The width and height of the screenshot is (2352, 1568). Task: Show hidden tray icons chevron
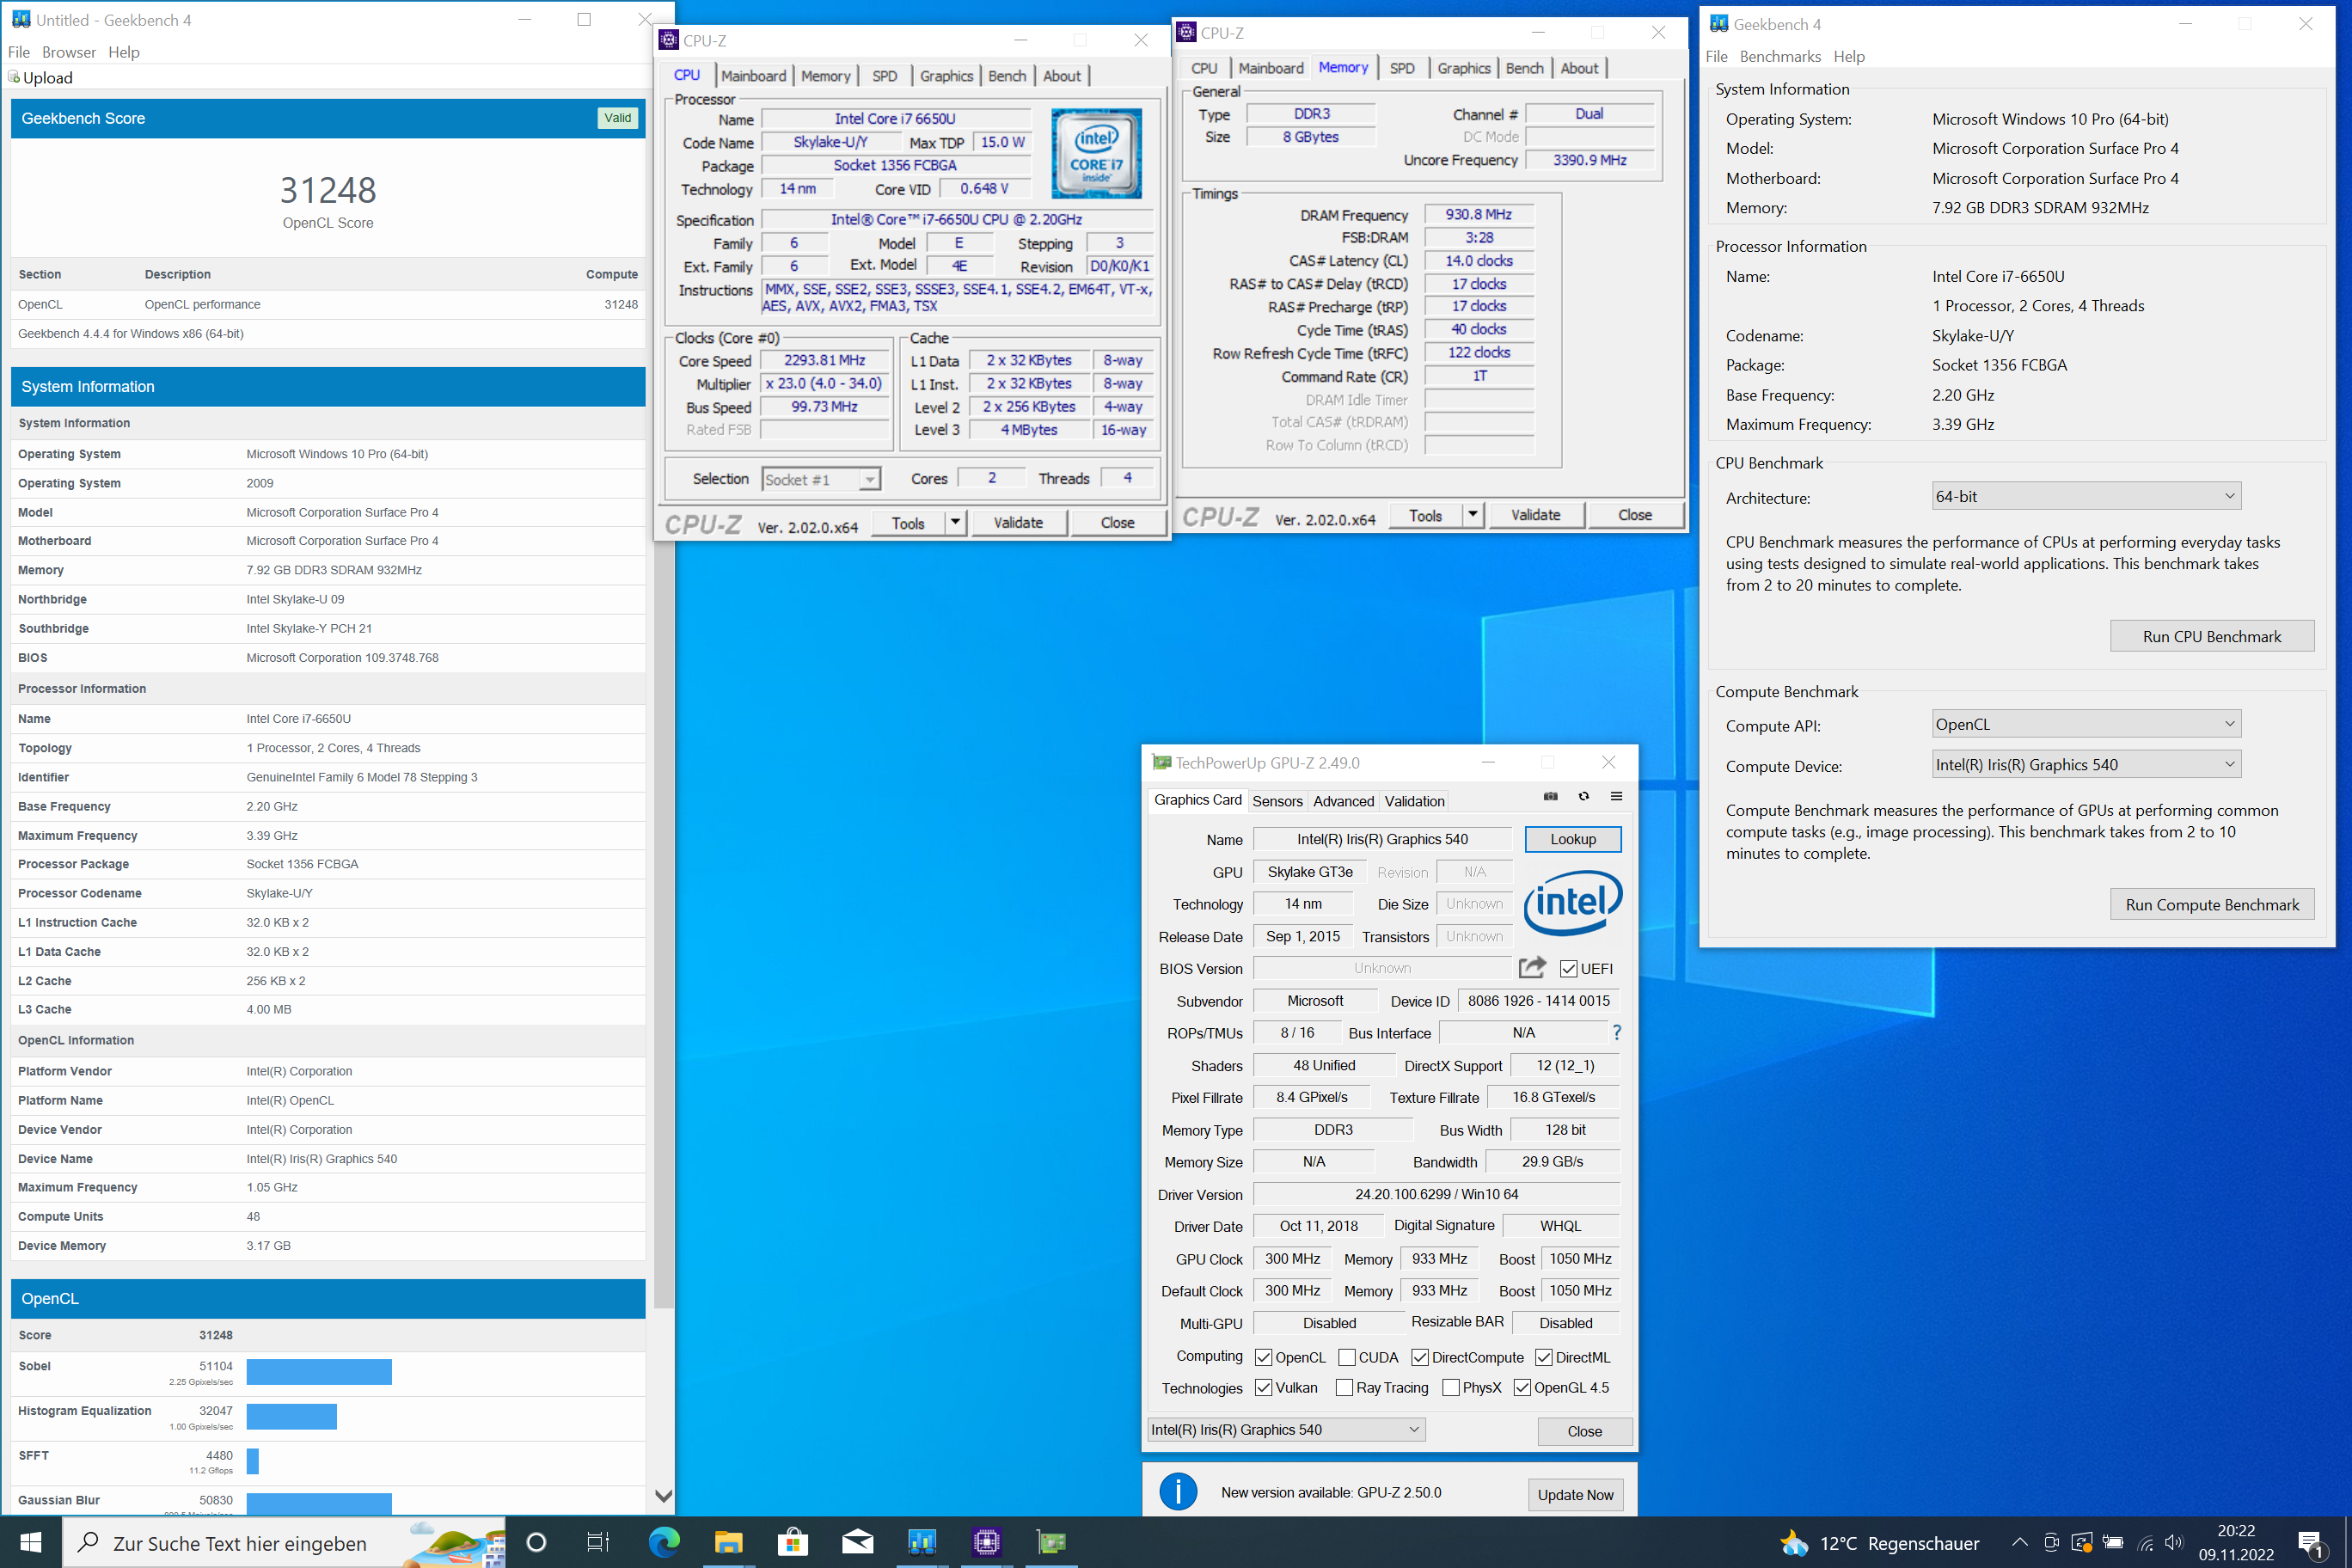coord(2019,1542)
